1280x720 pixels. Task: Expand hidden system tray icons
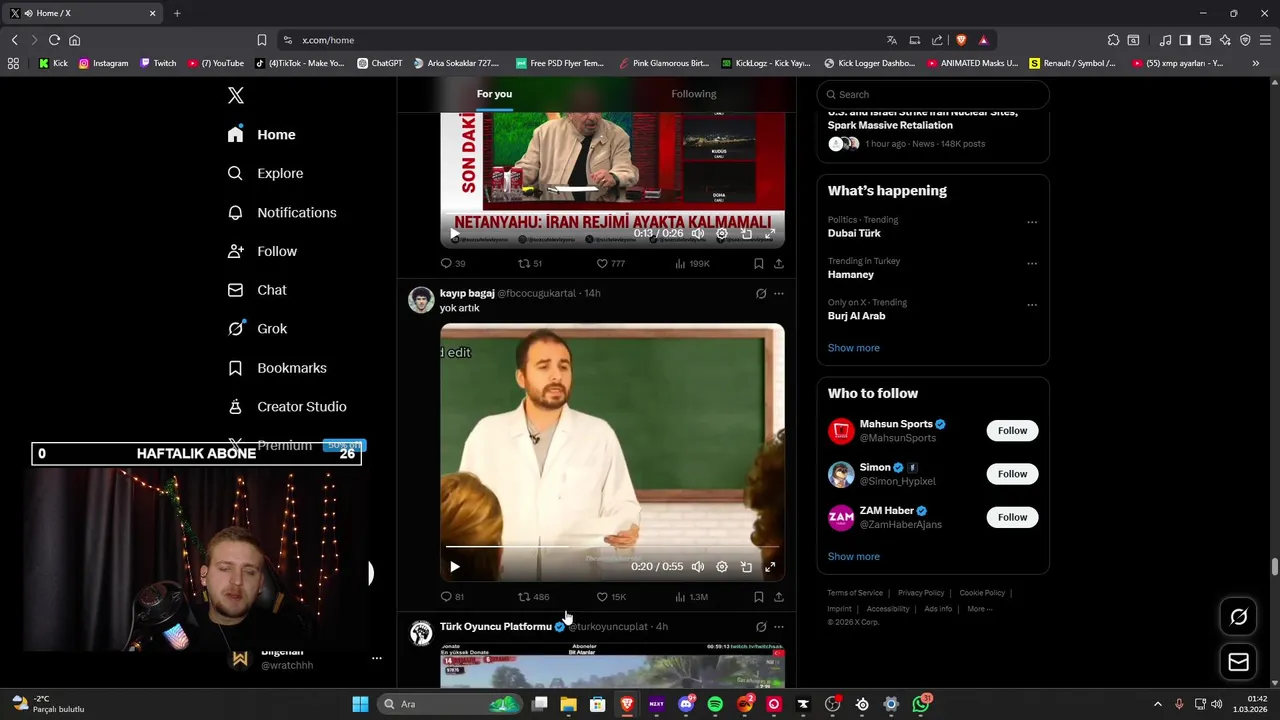pos(1158,704)
